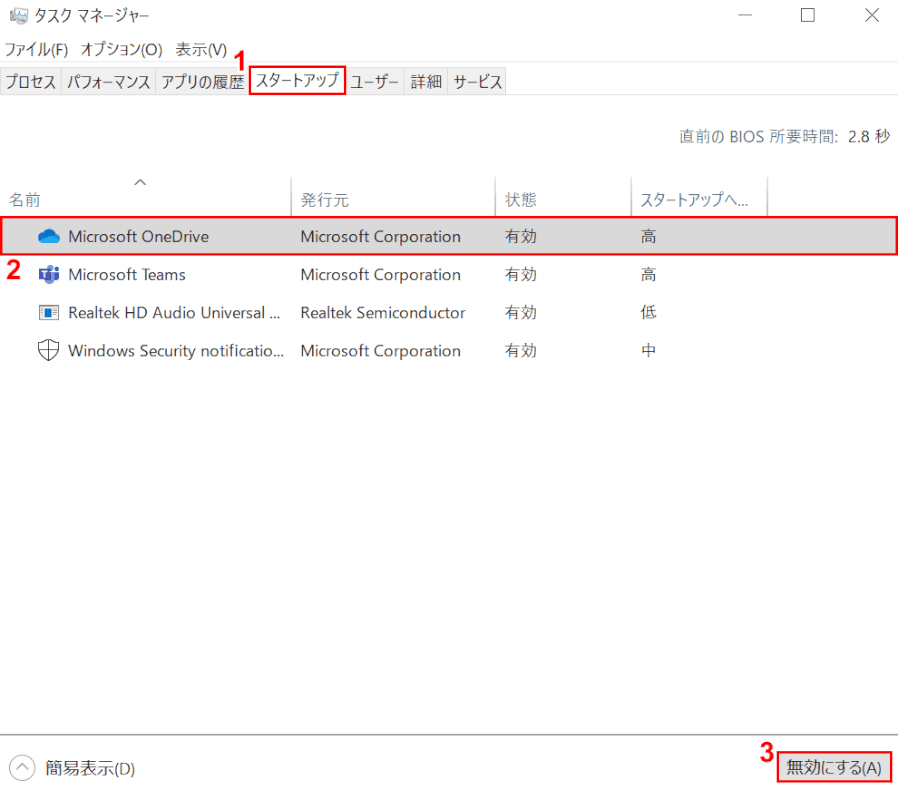Open the オプション(O) menu
Image resolution: width=898 pixels, height=800 pixels.
[121, 49]
